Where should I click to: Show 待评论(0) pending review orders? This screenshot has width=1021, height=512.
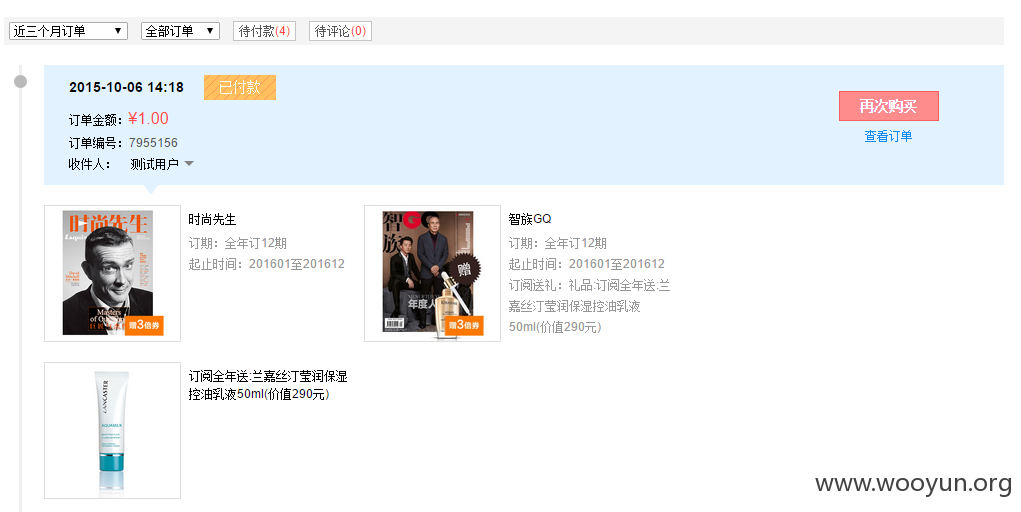click(340, 31)
